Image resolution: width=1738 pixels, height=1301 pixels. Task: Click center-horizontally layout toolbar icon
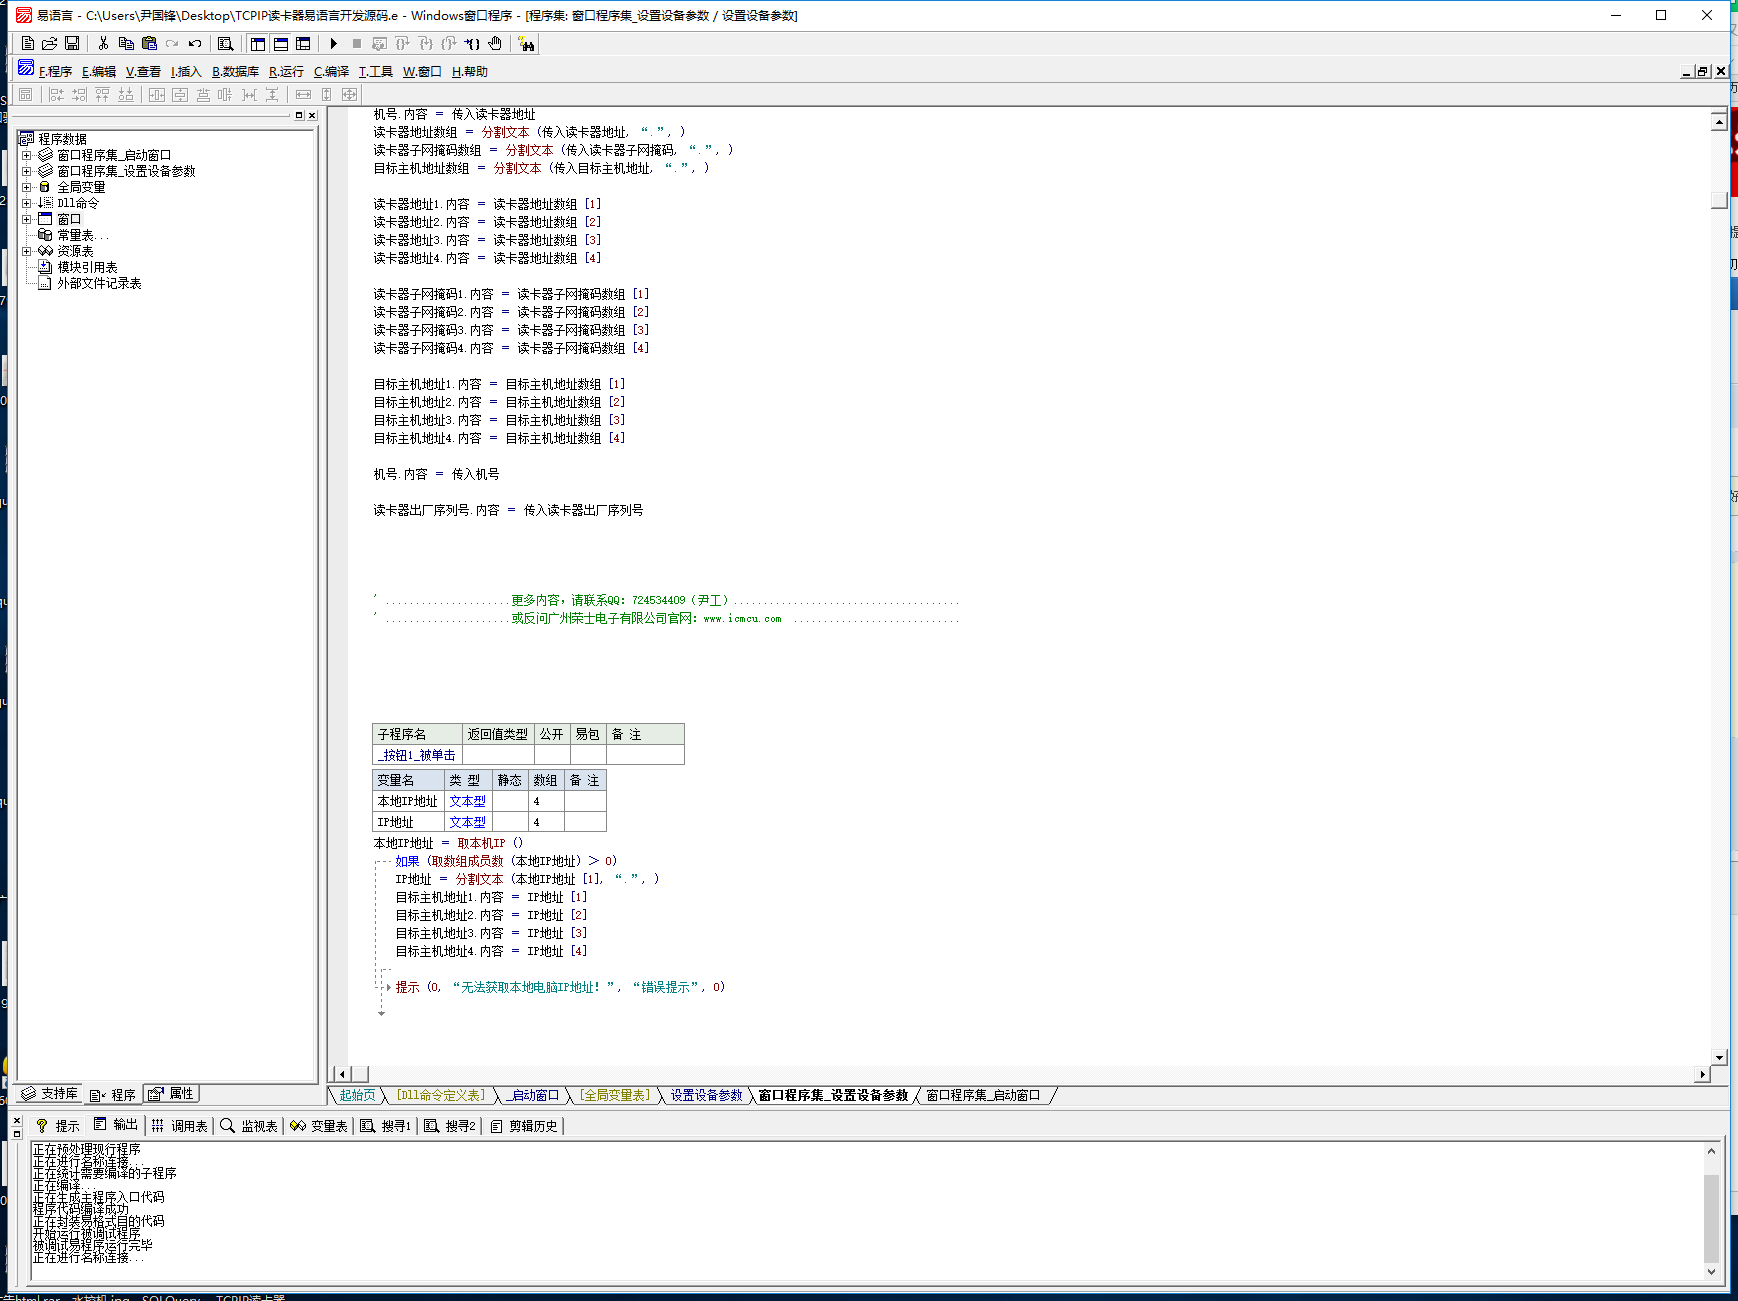(x=157, y=94)
